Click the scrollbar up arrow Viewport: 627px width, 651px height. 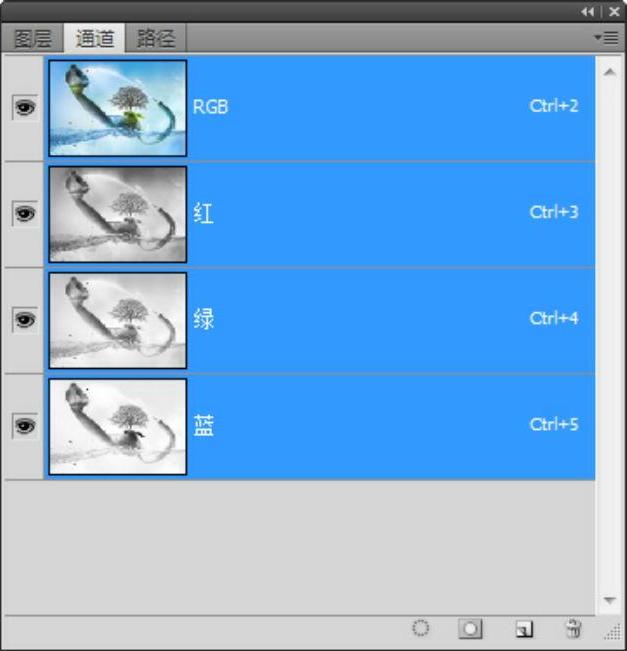pyautogui.click(x=610, y=72)
